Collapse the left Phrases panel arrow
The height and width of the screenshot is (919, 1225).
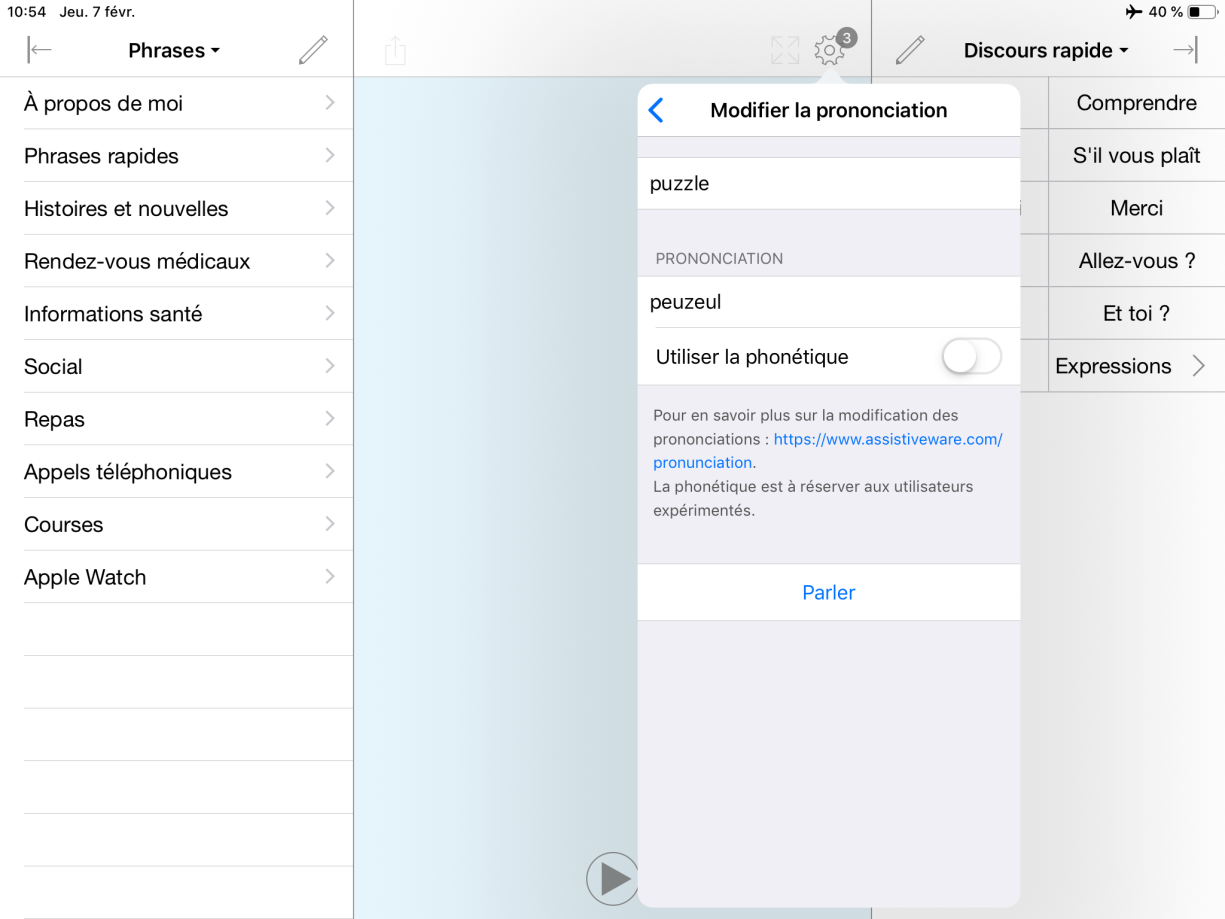[x=40, y=50]
